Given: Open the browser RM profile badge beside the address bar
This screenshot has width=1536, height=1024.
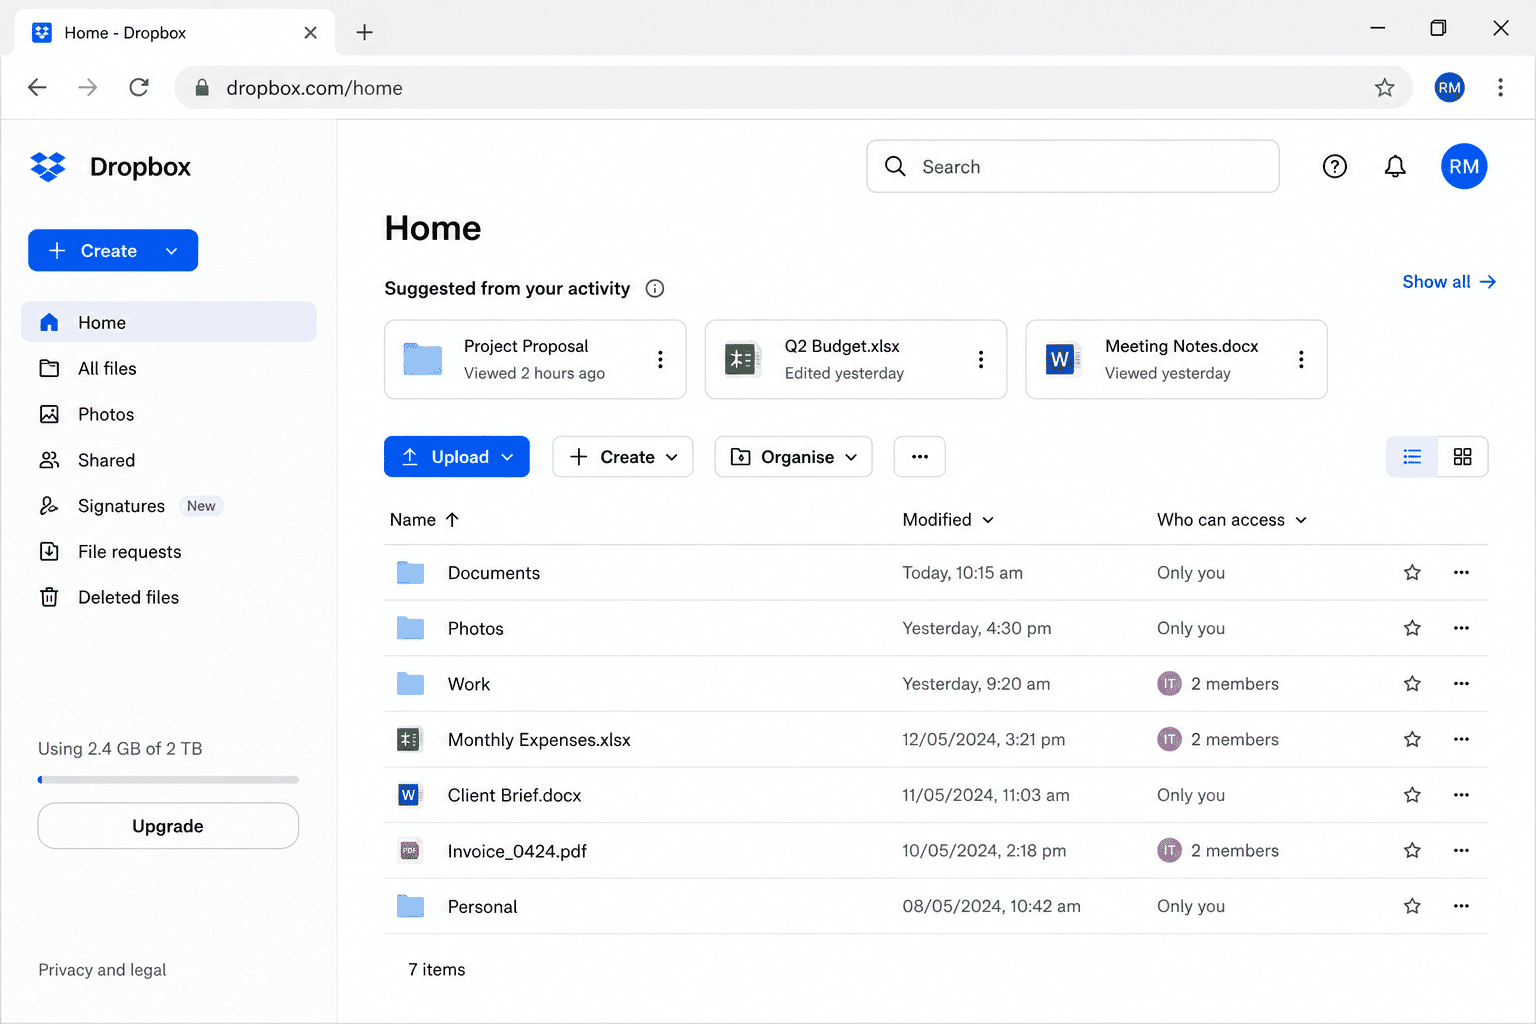Looking at the screenshot, I should [x=1449, y=88].
